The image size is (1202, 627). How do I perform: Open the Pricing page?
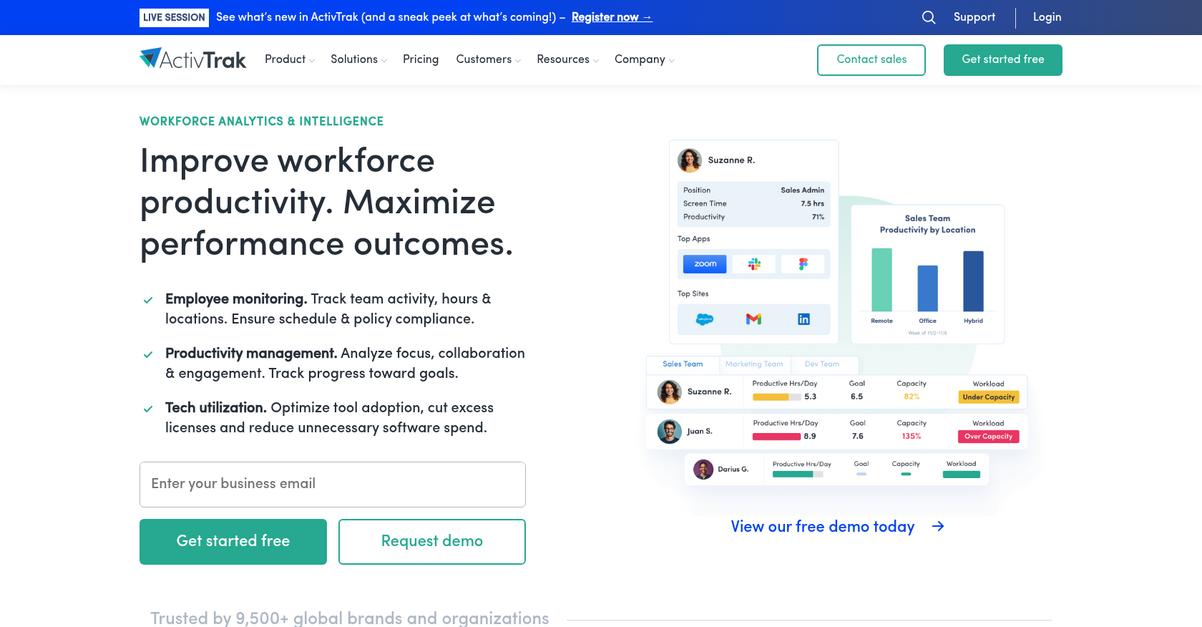tap(421, 60)
